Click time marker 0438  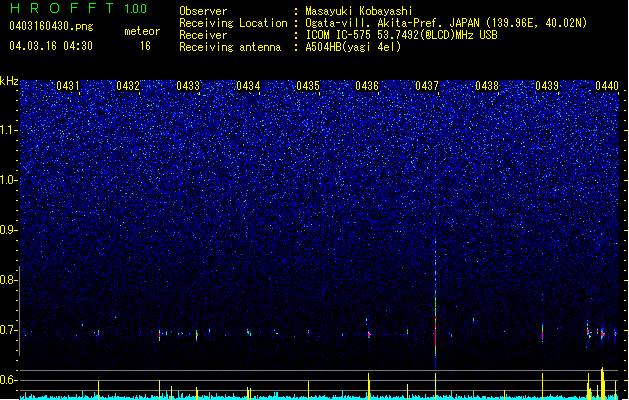point(487,86)
